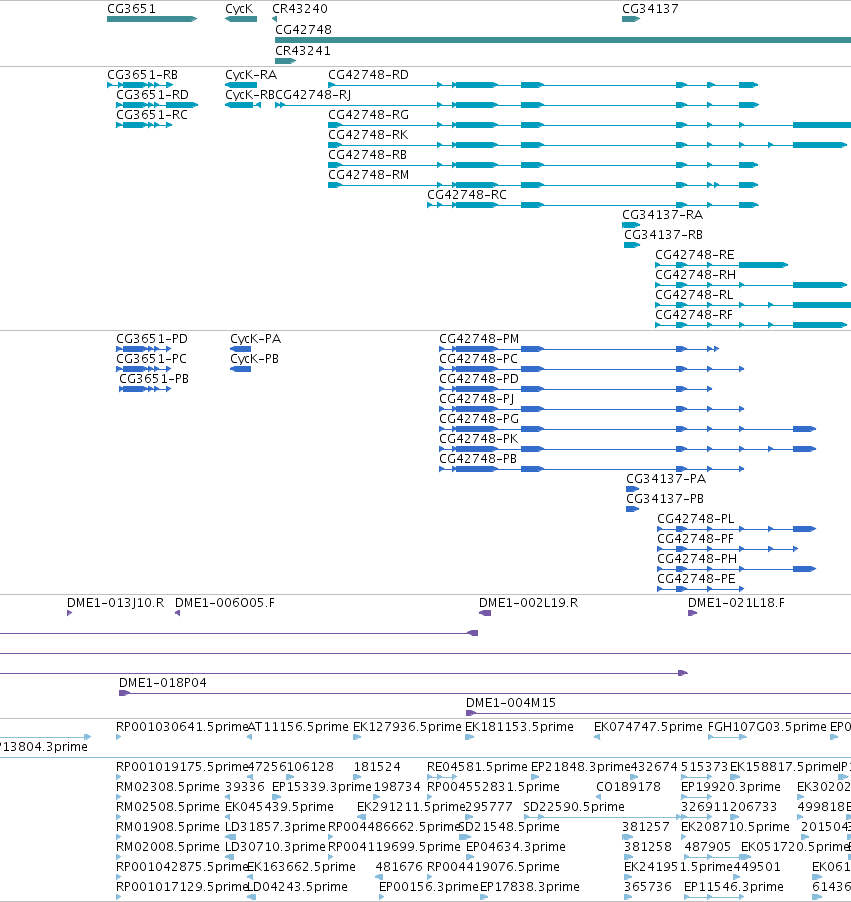
Task: Open the CG42748-PL protein label
Action: coord(696,518)
